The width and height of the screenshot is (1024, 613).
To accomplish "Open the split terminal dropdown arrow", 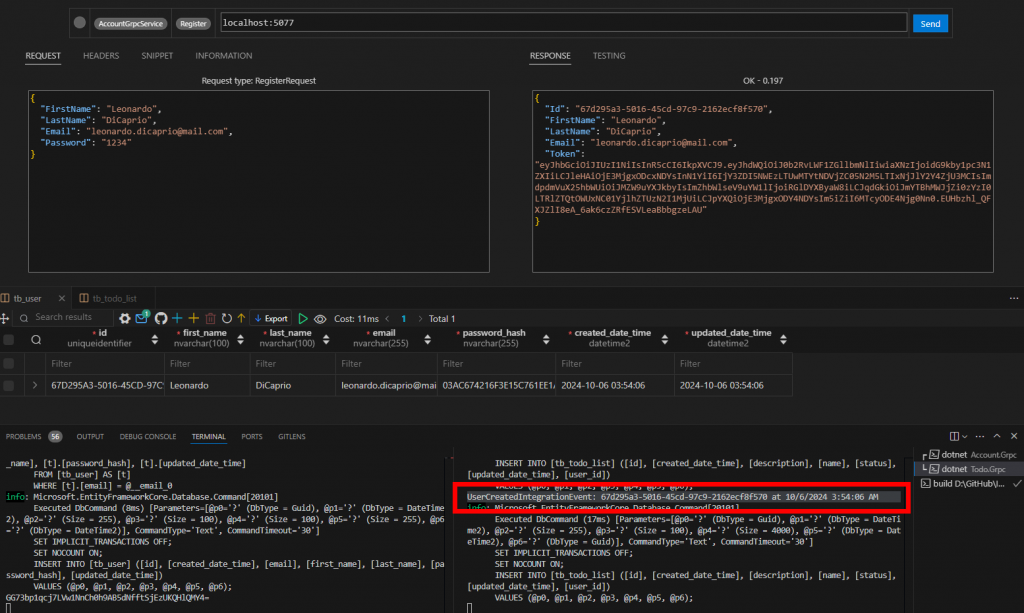I will (x=964, y=436).
